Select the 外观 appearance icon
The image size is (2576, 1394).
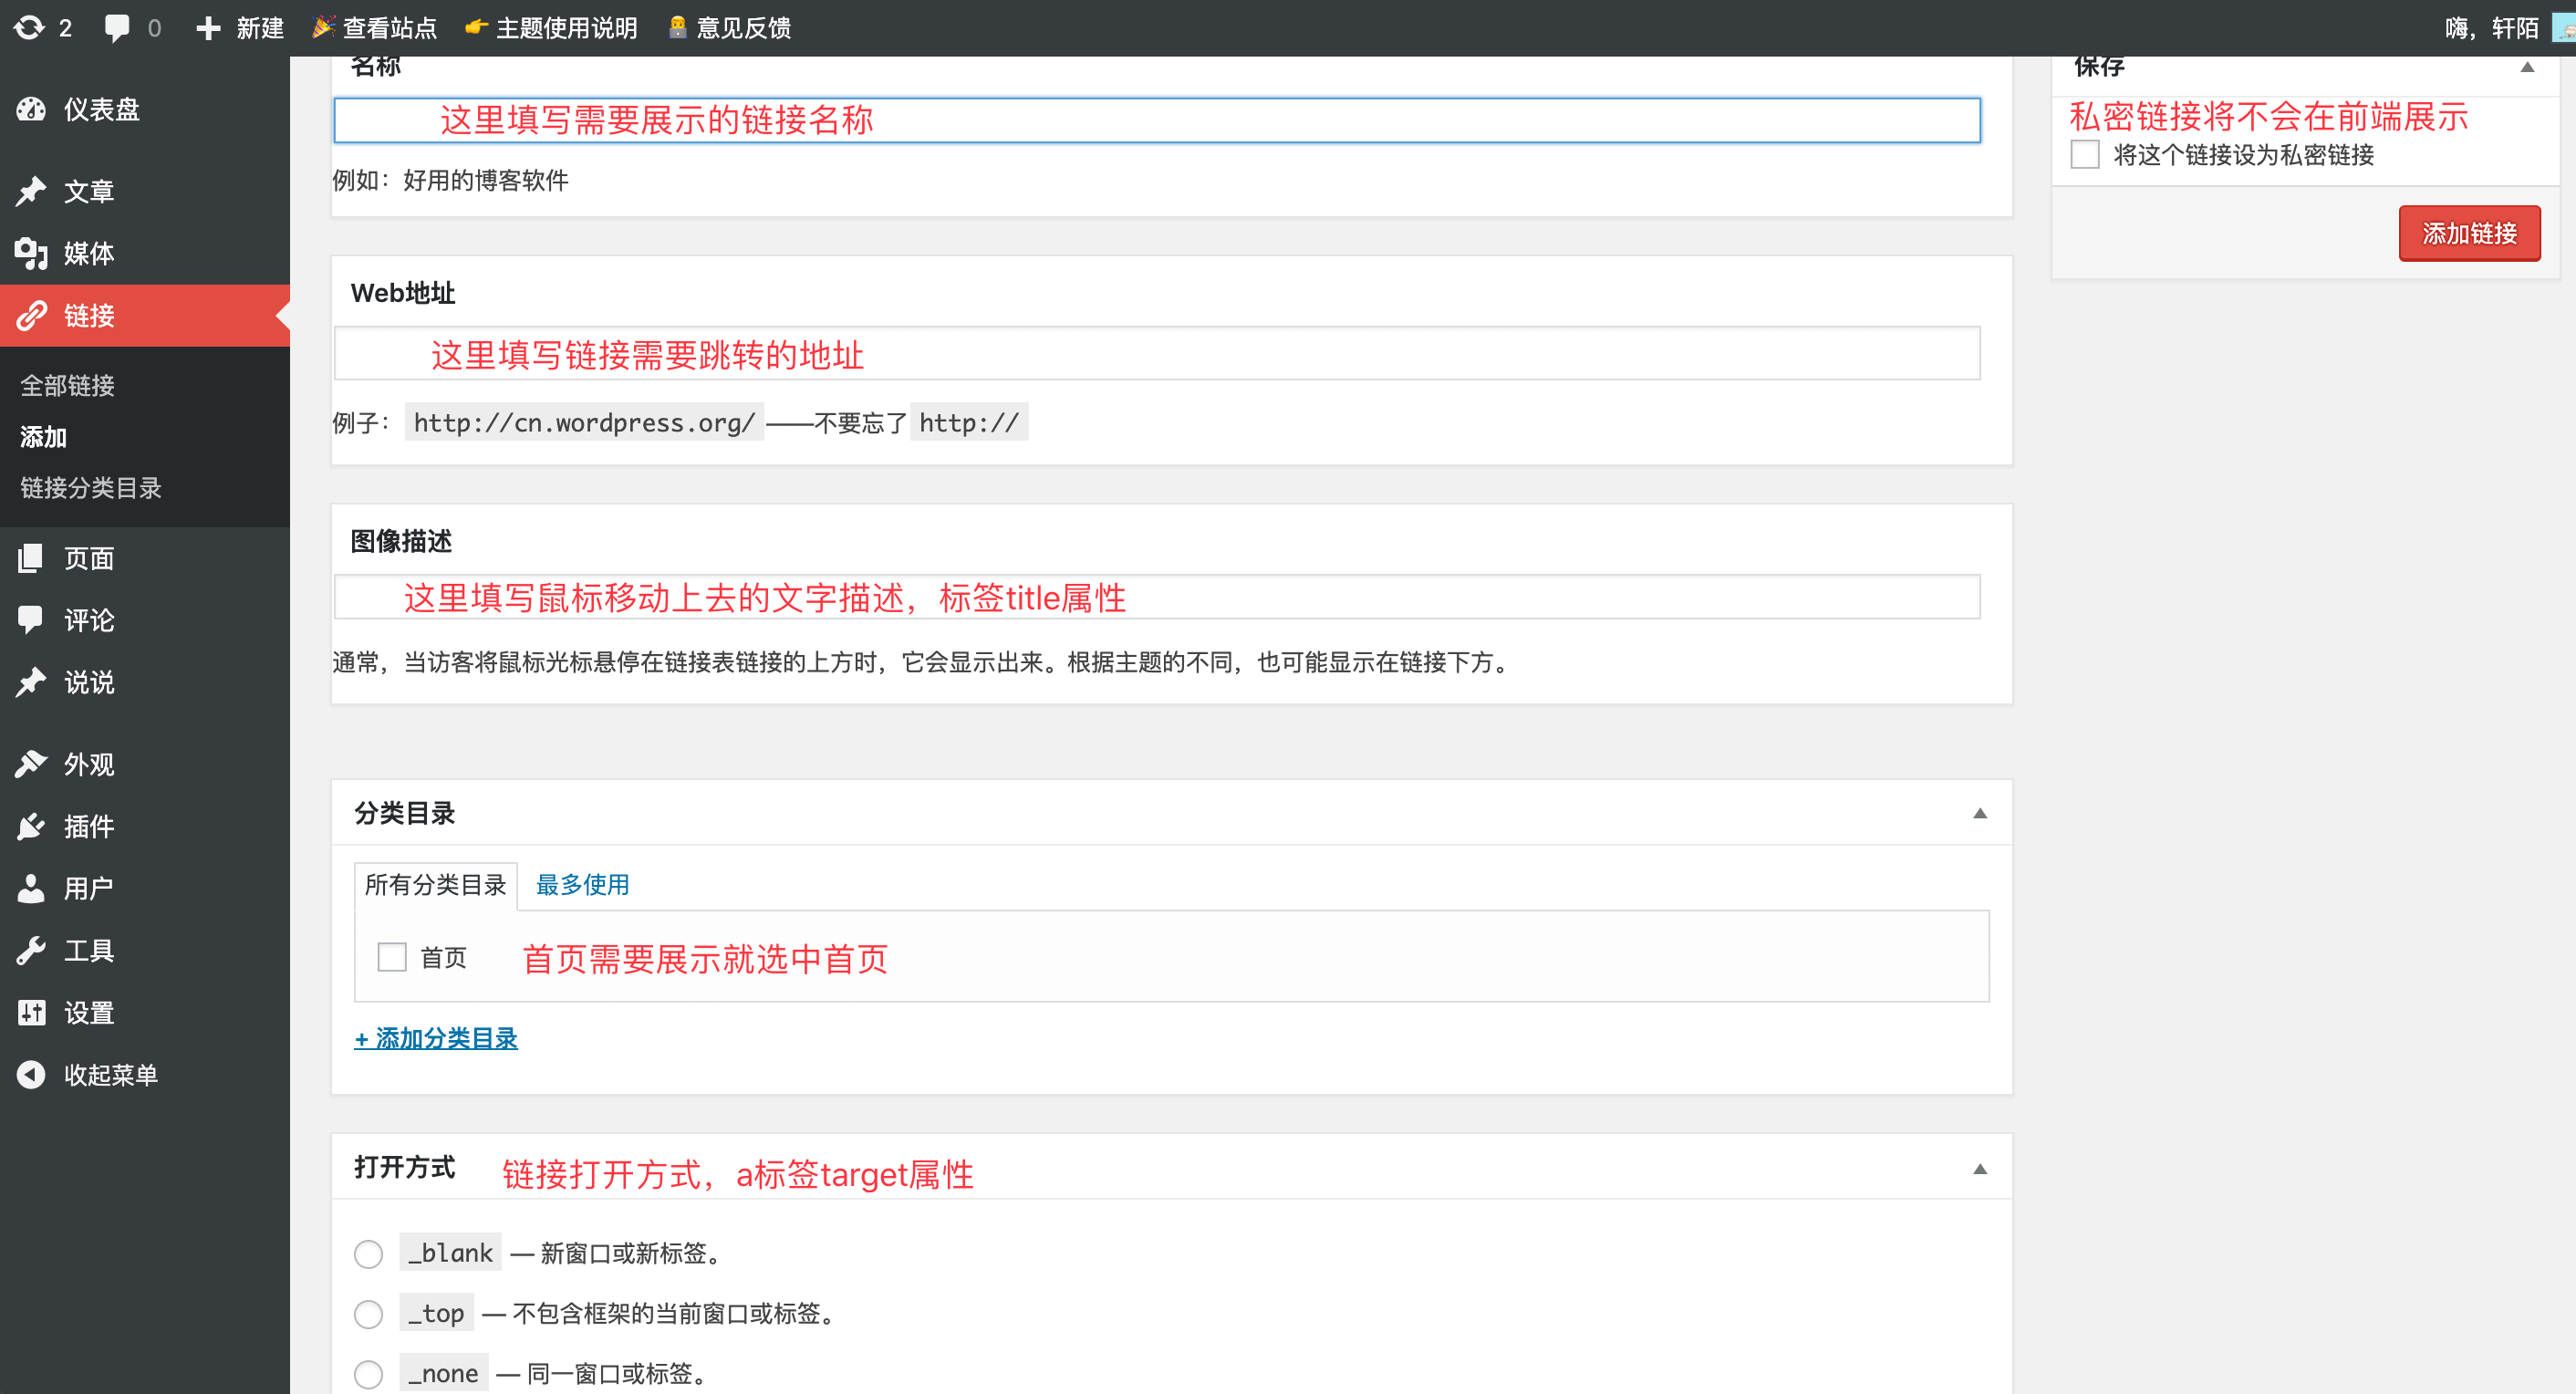click(x=31, y=763)
